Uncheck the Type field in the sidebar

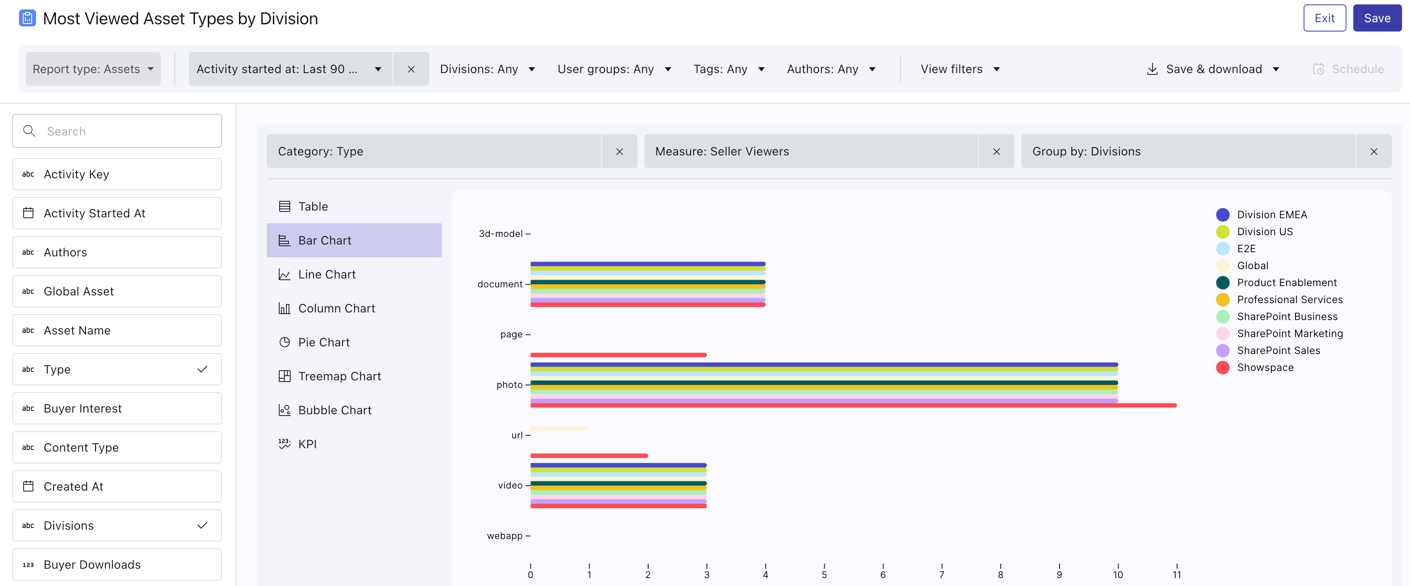(x=202, y=369)
